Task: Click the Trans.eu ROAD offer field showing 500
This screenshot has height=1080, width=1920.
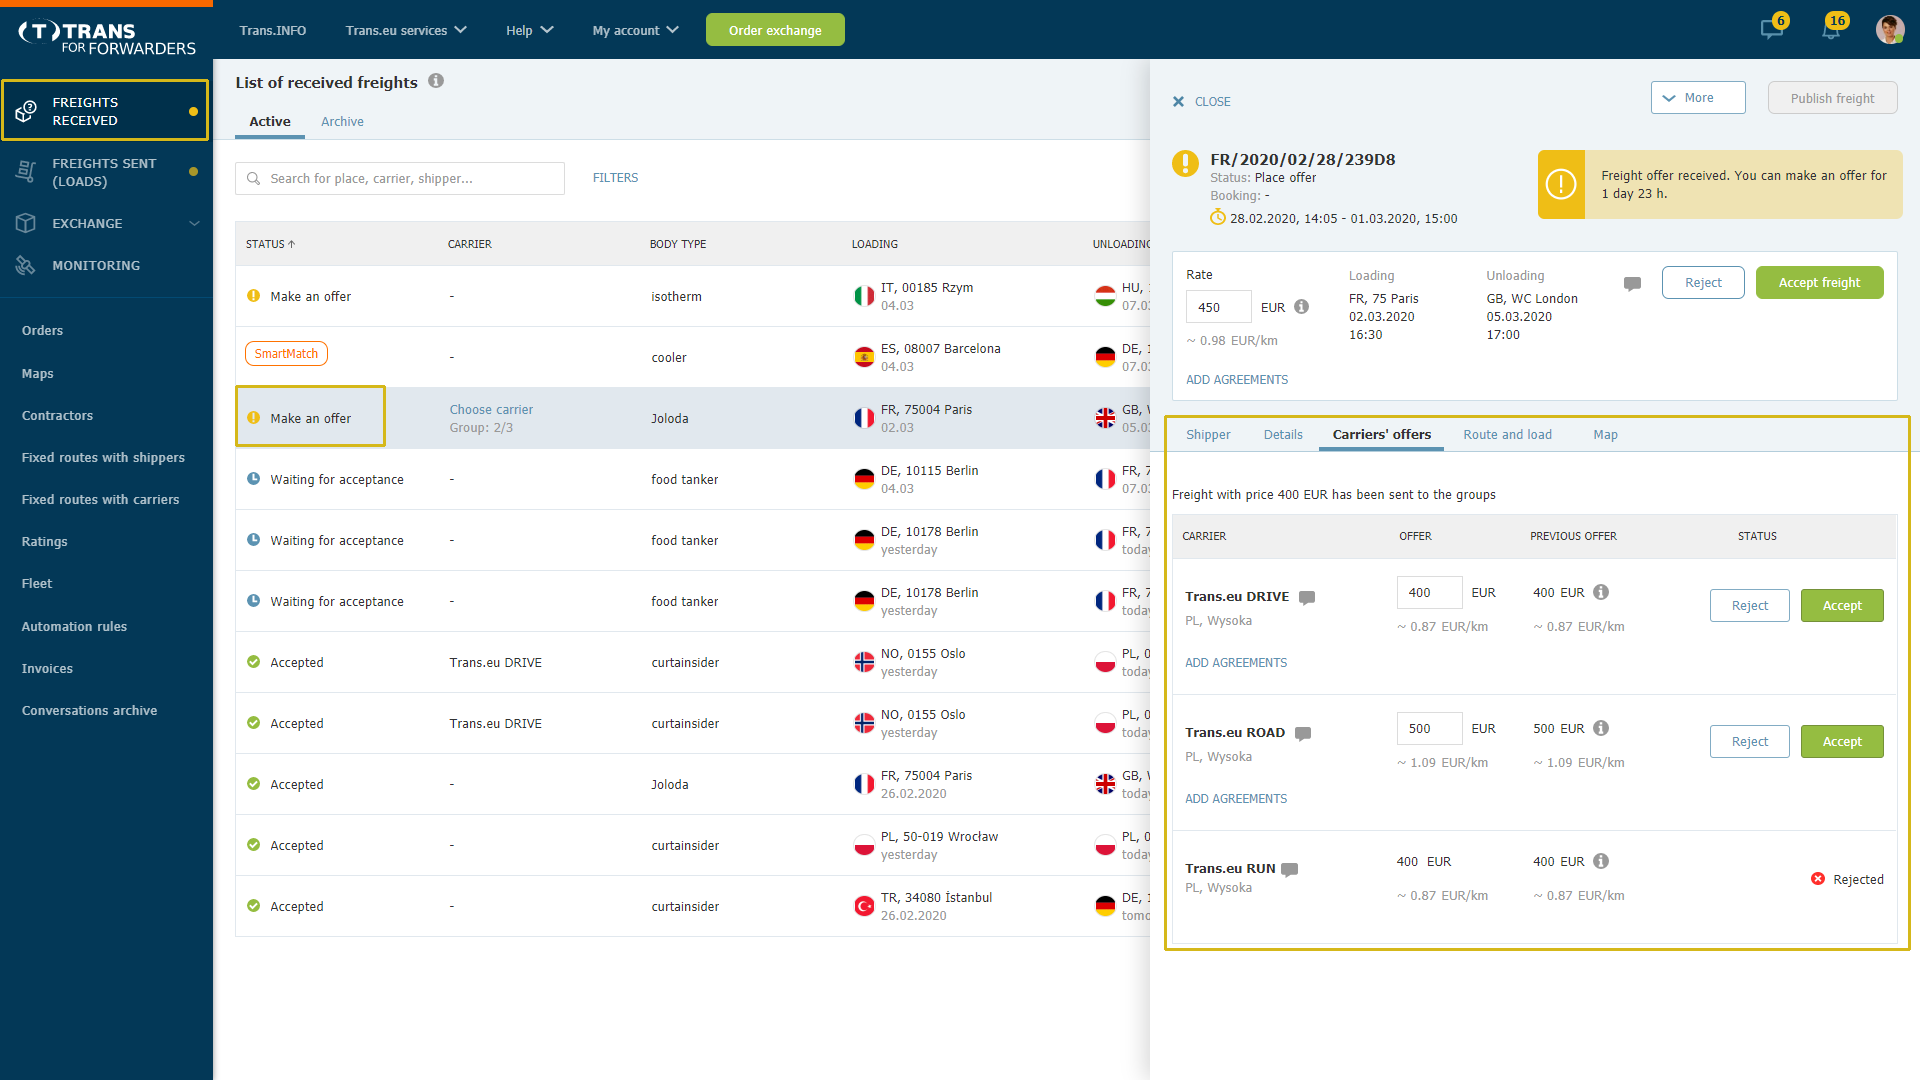Action: (1429, 728)
